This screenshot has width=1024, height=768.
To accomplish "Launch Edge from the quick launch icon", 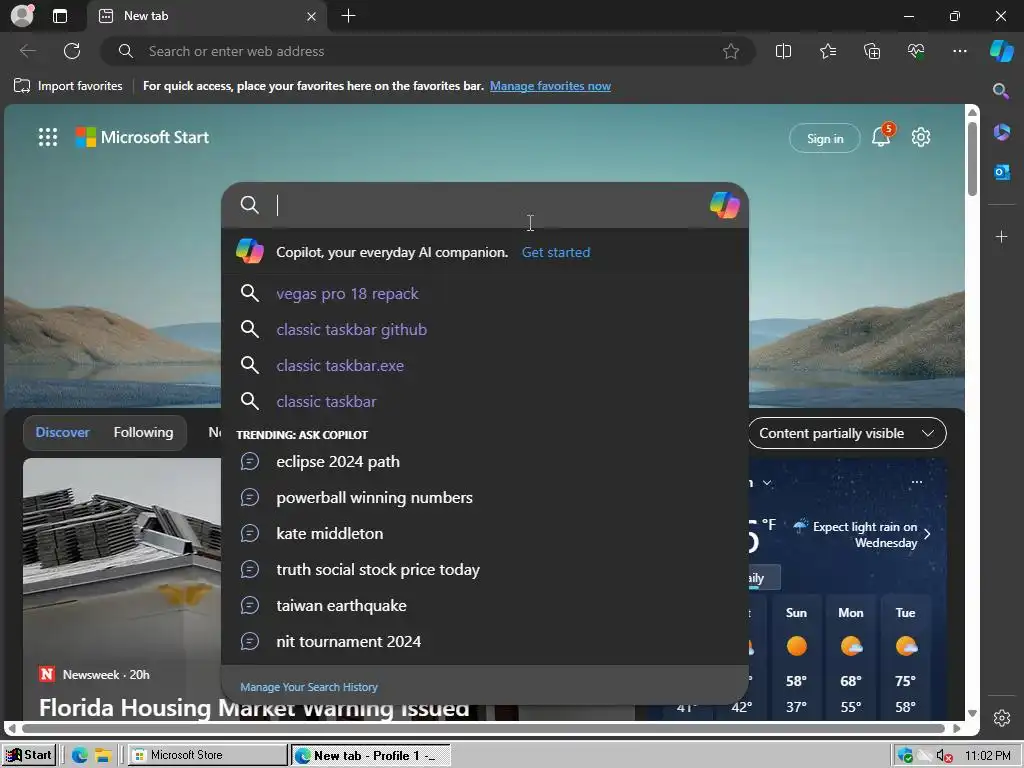I will tap(80, 755).
